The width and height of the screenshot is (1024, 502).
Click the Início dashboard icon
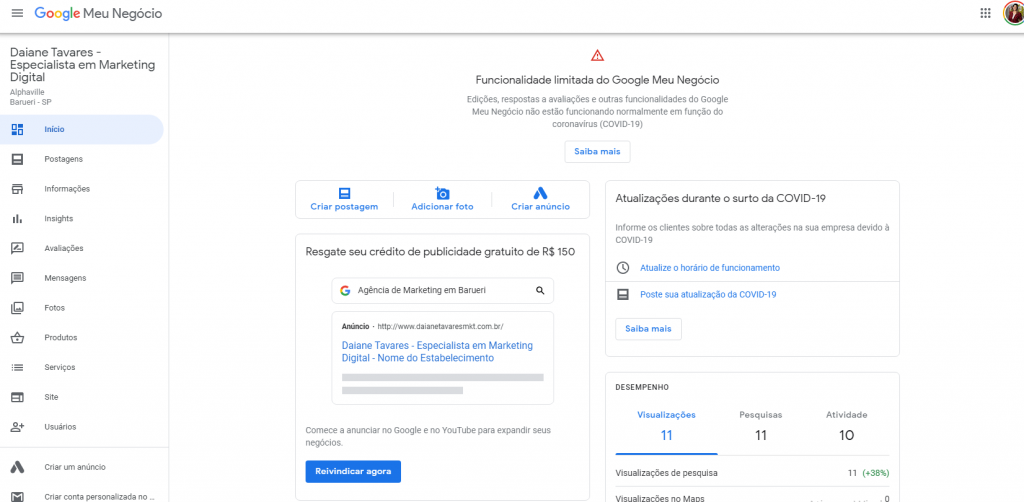[x=18, y=129]
